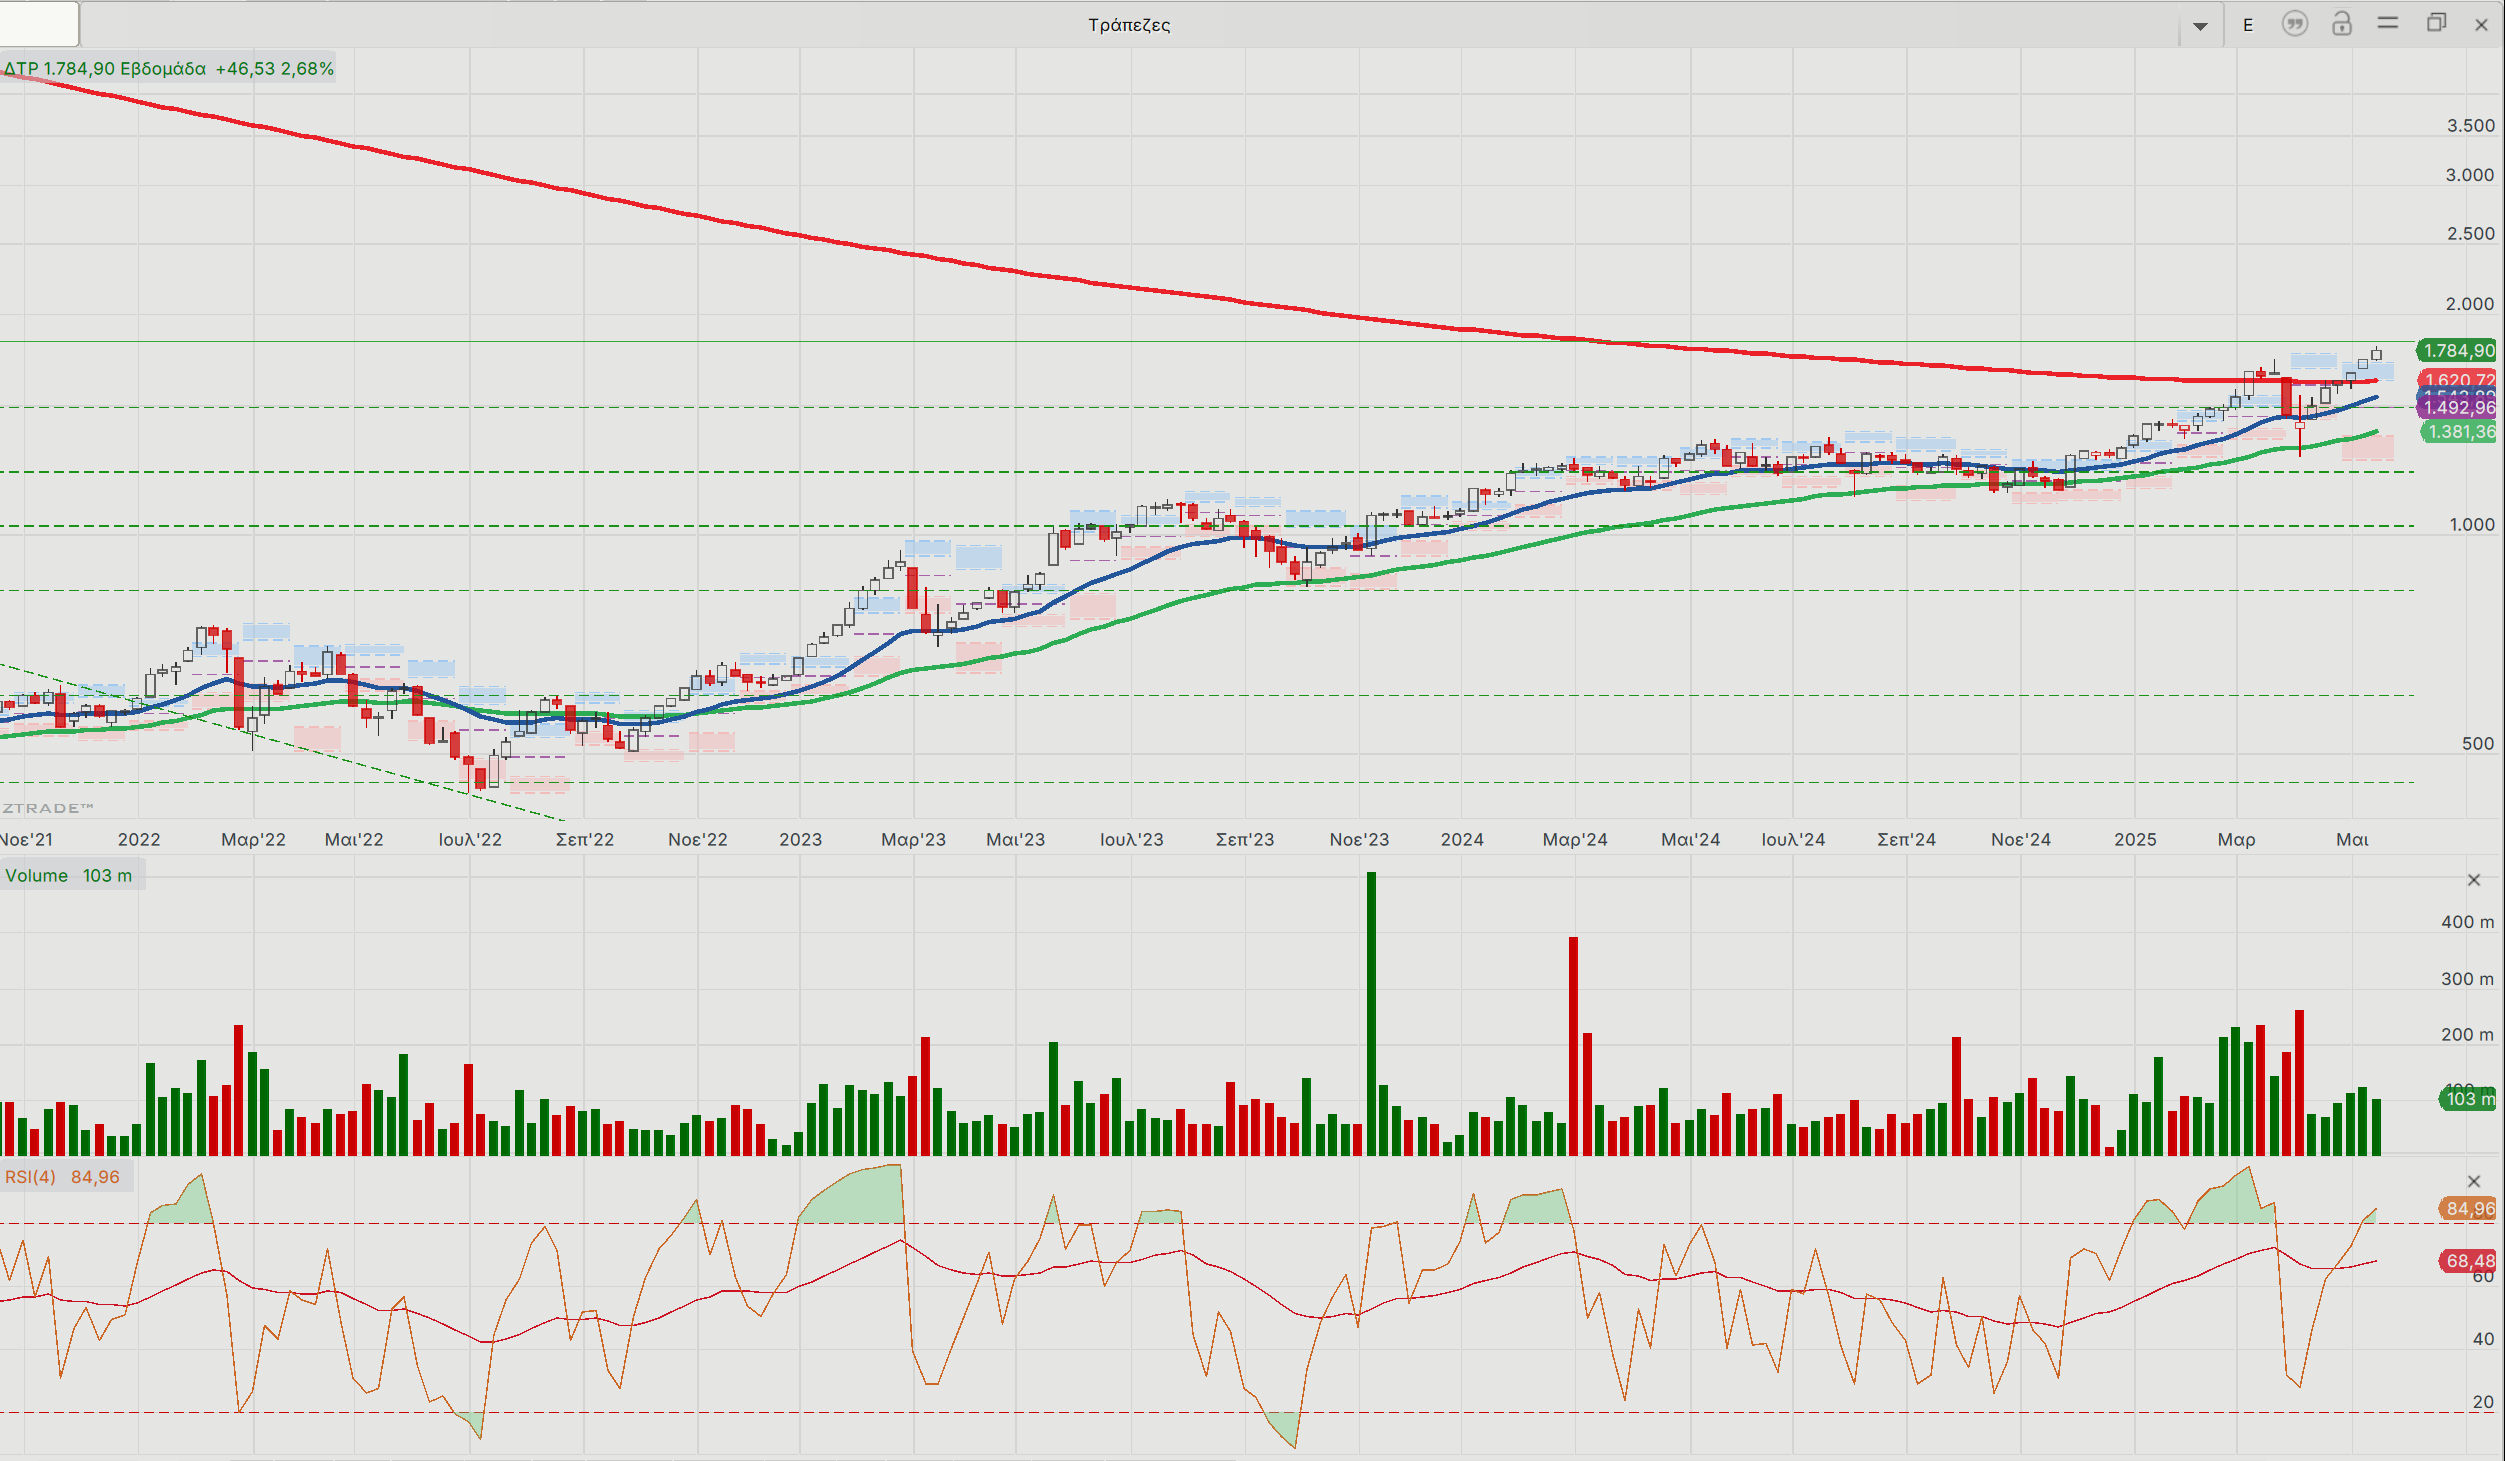Click the E period selector button
This screenshot has width=2505, height=1461.
[x=2248, y=25]
